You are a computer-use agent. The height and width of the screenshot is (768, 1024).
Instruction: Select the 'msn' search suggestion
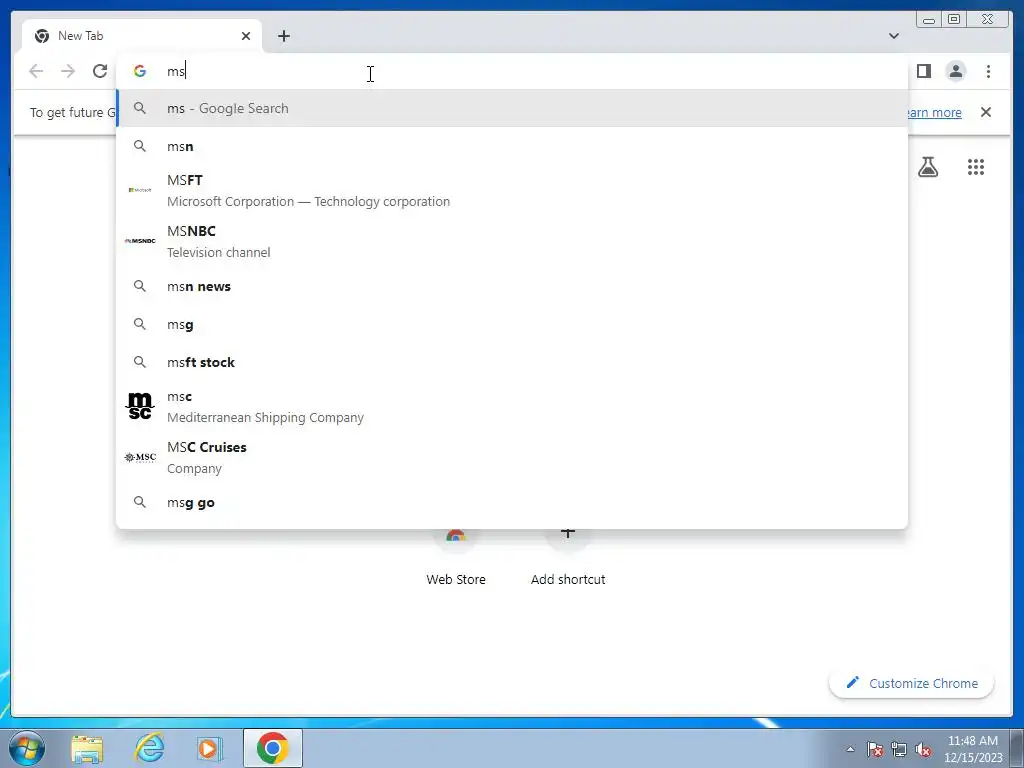click(511, 146)
